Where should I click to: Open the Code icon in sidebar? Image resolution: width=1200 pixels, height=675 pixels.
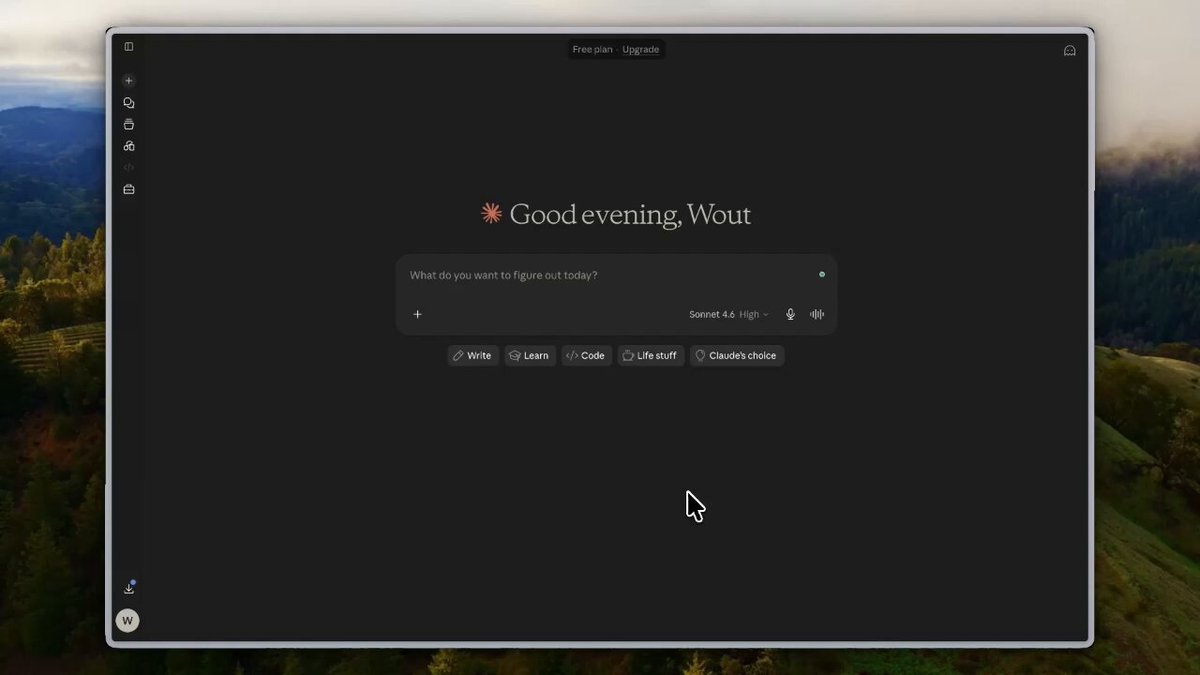click(129, 167)
